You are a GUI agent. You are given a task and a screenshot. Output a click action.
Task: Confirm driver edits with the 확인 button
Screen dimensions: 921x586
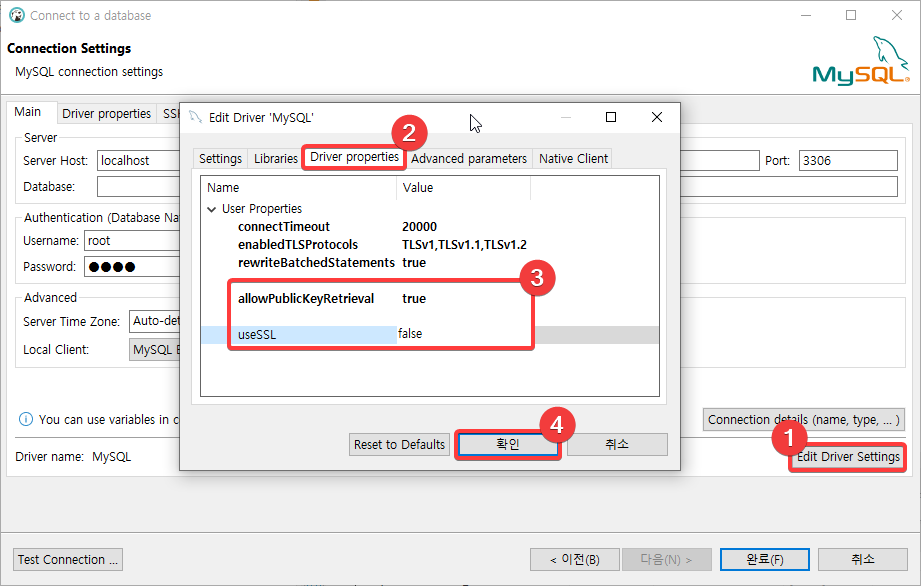pyautogui.click(x=507, y=444)
